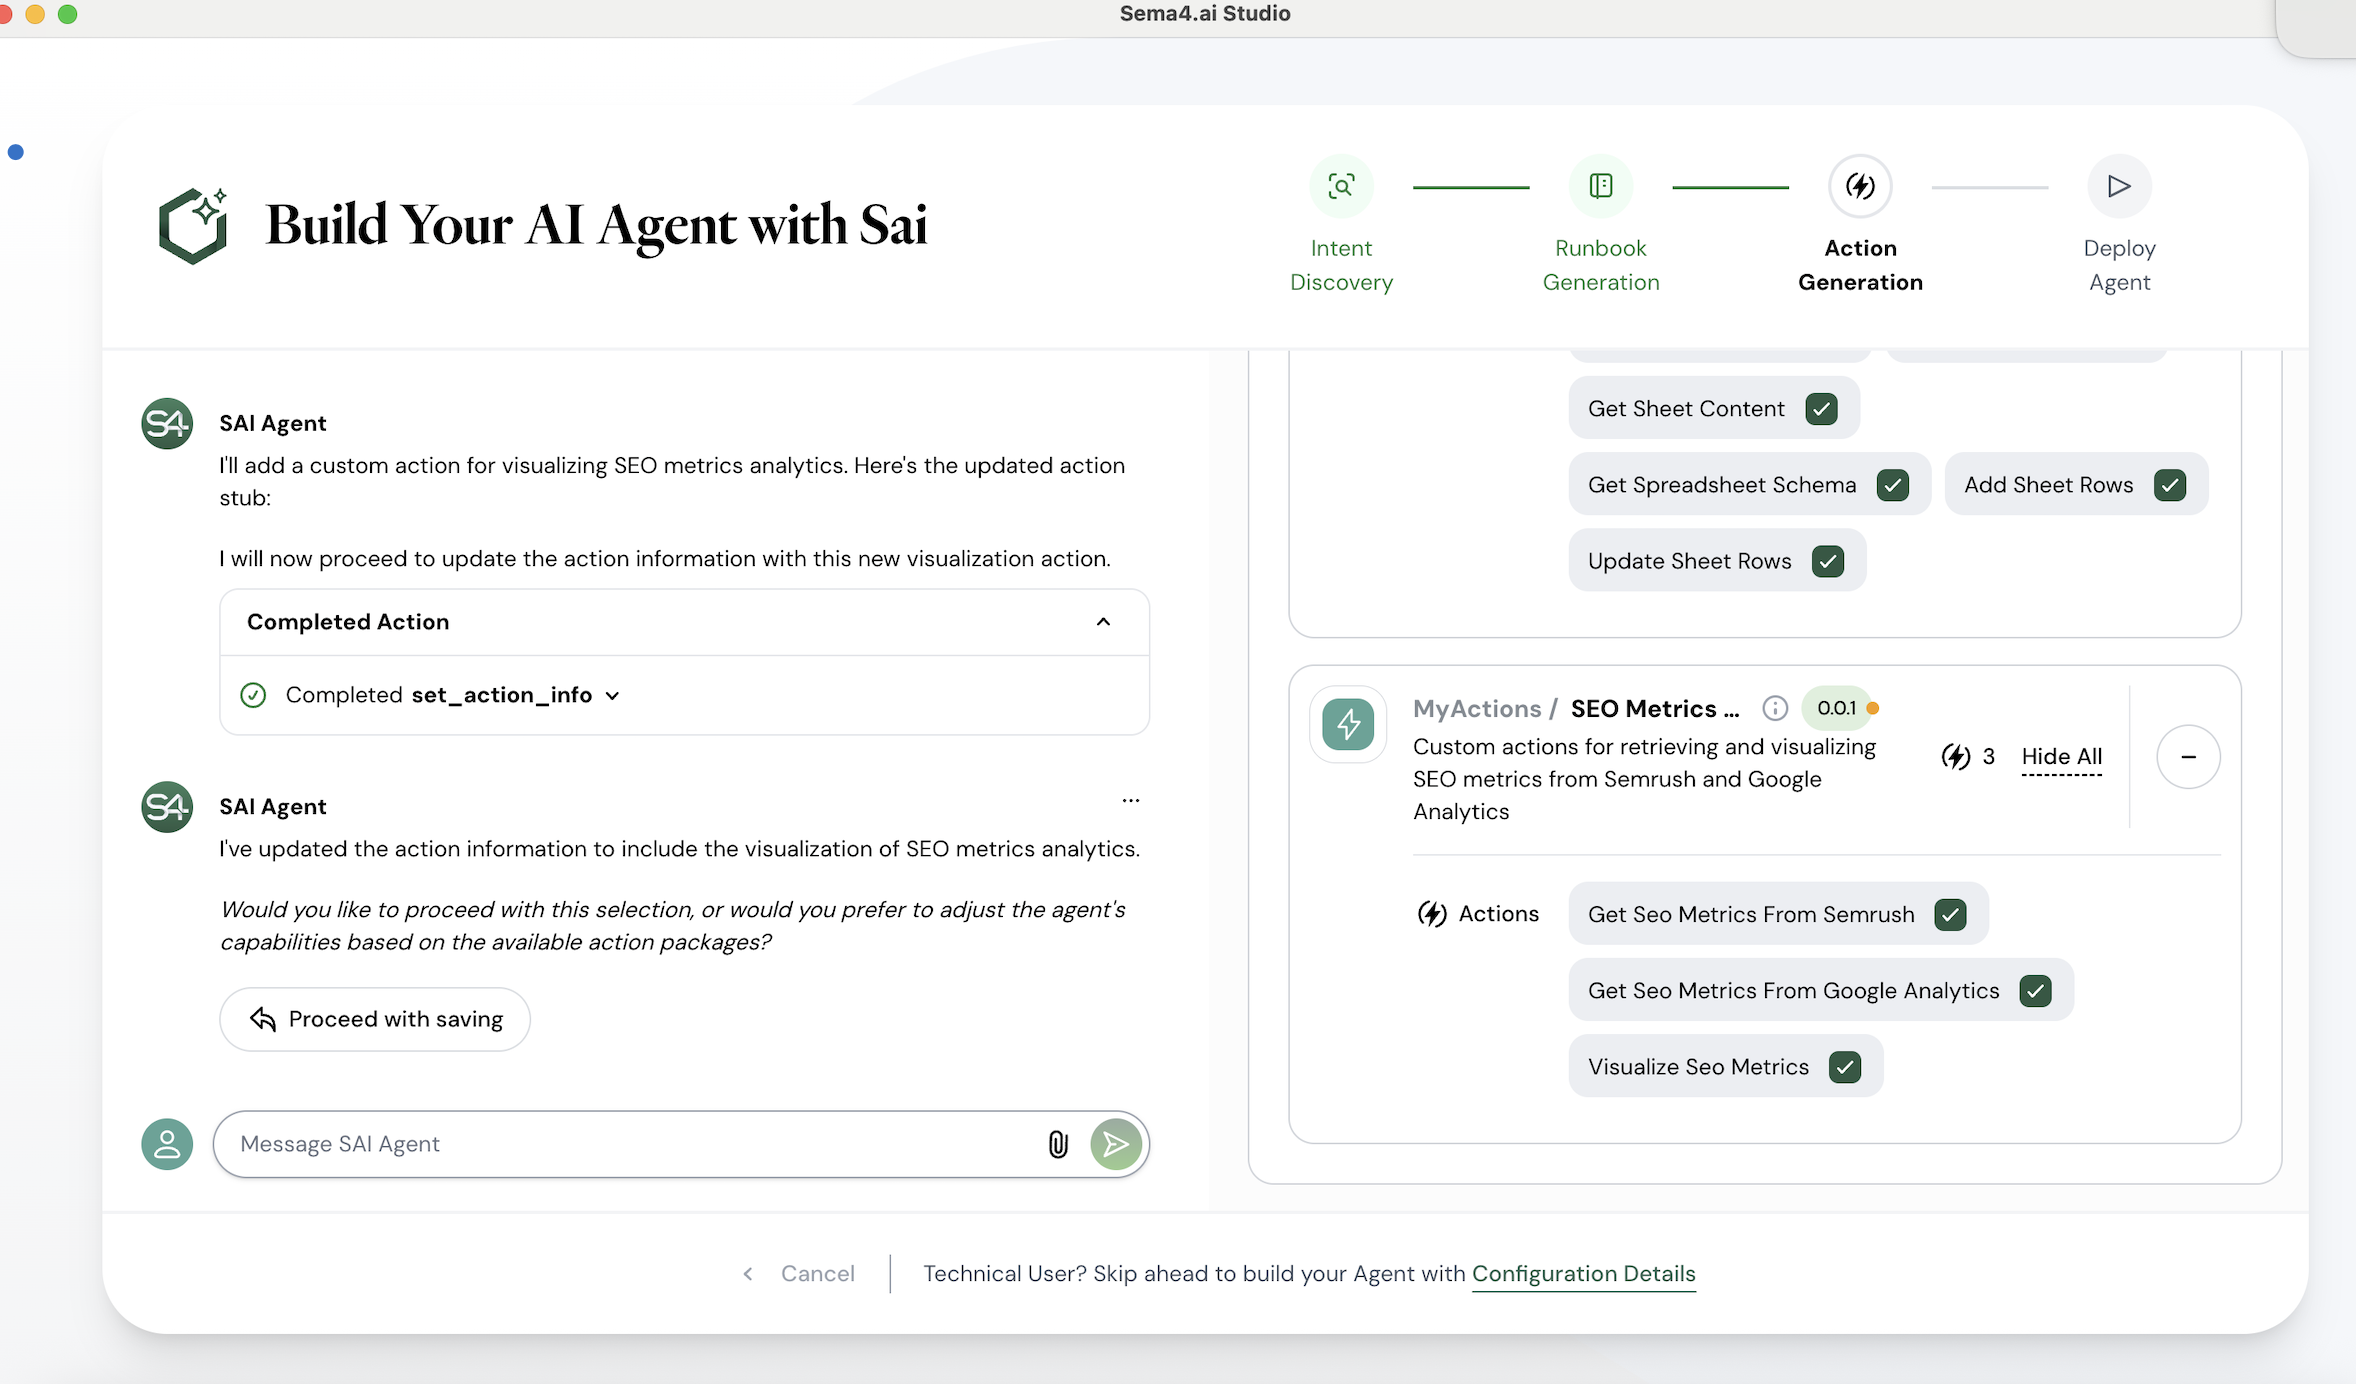
Task: Click the second SAI Agent avatar
Action: 167,807
